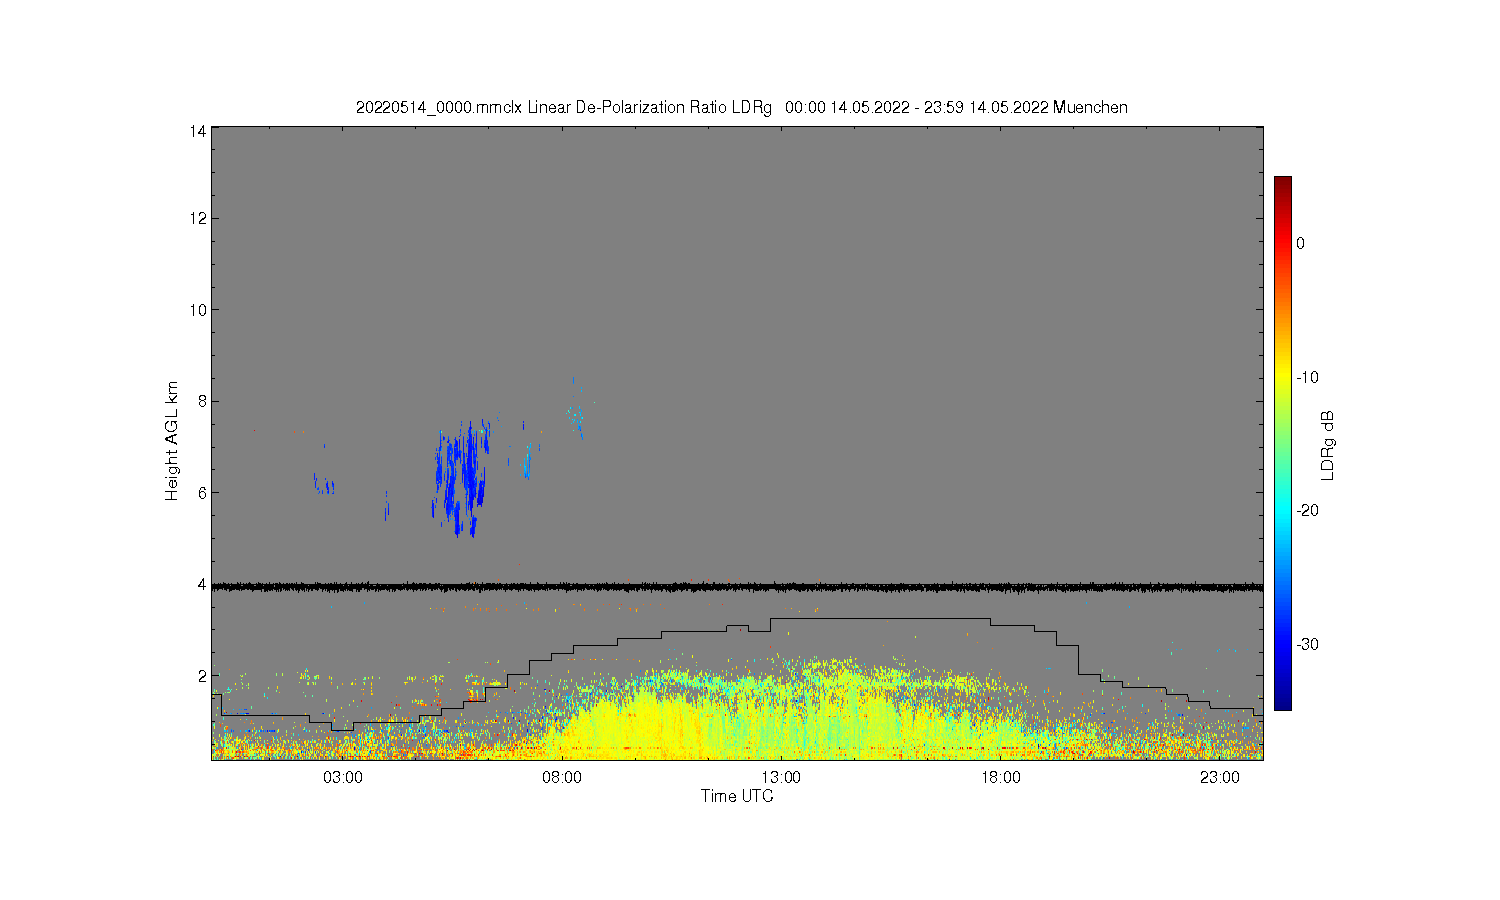Click the 0 colorbar tick label
The height and width of the screenshot is (900, 1500).
point(1300,243)
